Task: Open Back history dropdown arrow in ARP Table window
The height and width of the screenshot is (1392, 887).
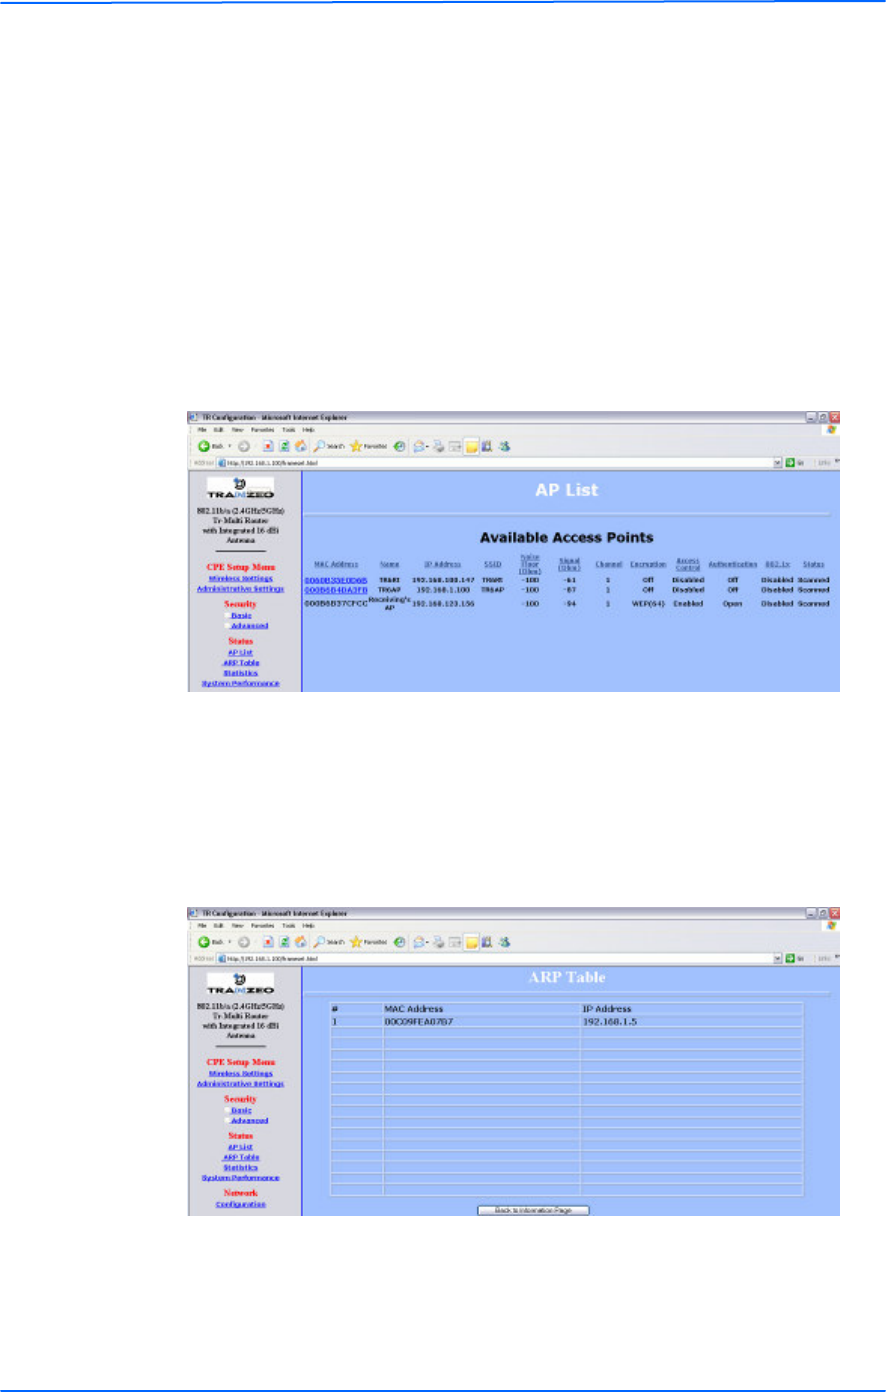Action: point(230,942)
